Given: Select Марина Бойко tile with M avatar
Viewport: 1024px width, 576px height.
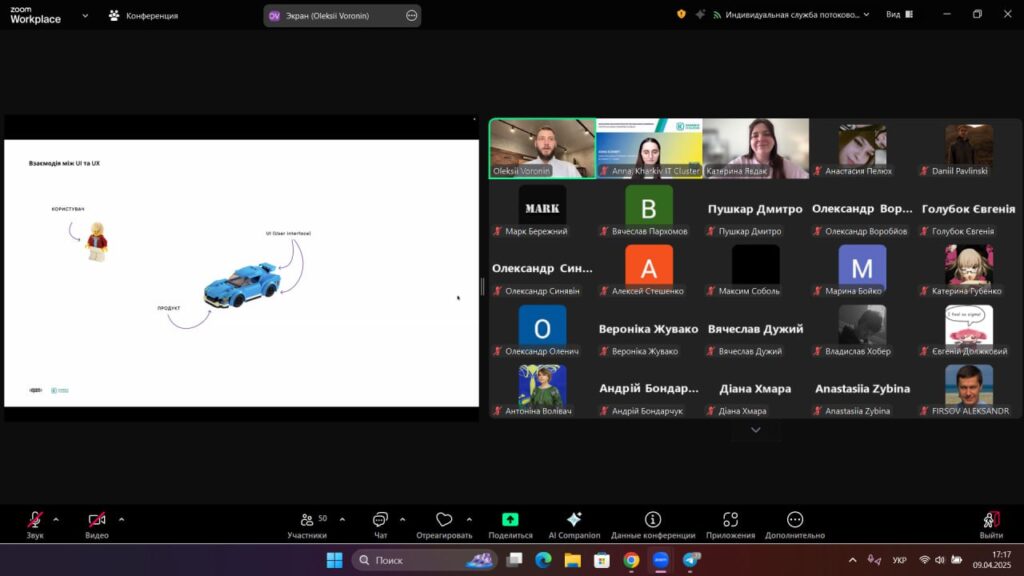Looking at the screenshot, I should (x=862, y=269).
